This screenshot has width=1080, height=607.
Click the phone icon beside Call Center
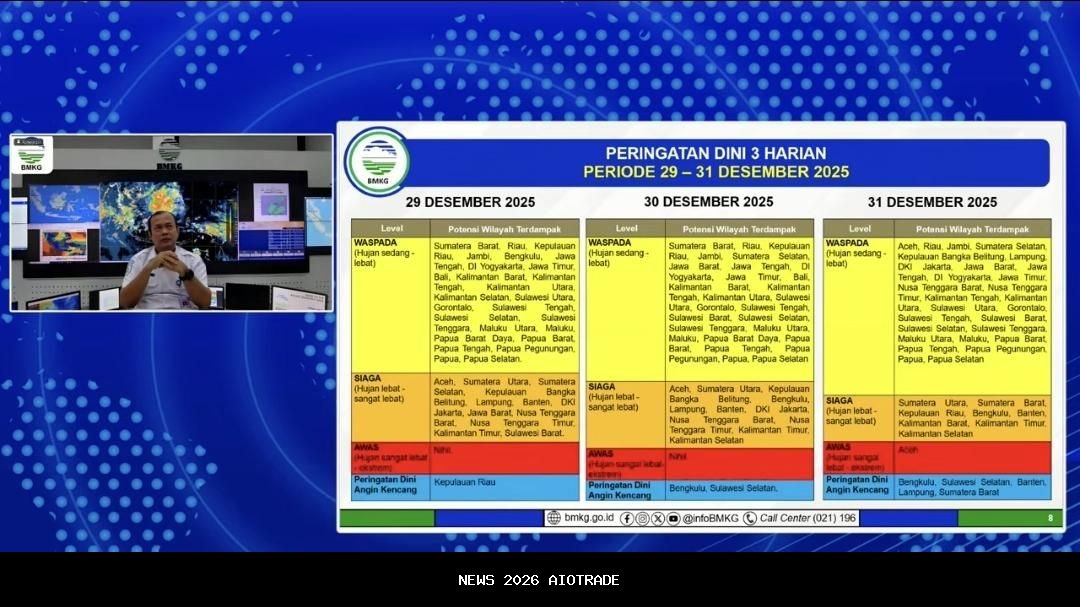[x=750, y=518]
